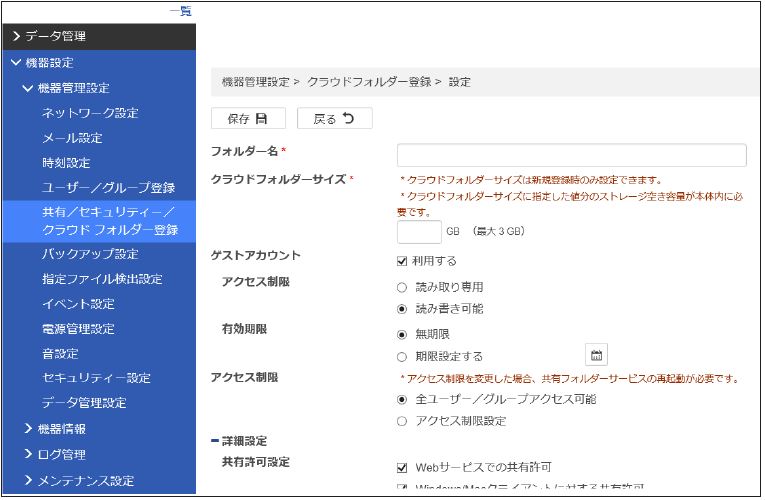Screen dimensions: 765x500
Task: Click the undo arrow icon on the 戻る button
Action: [348, 118]
